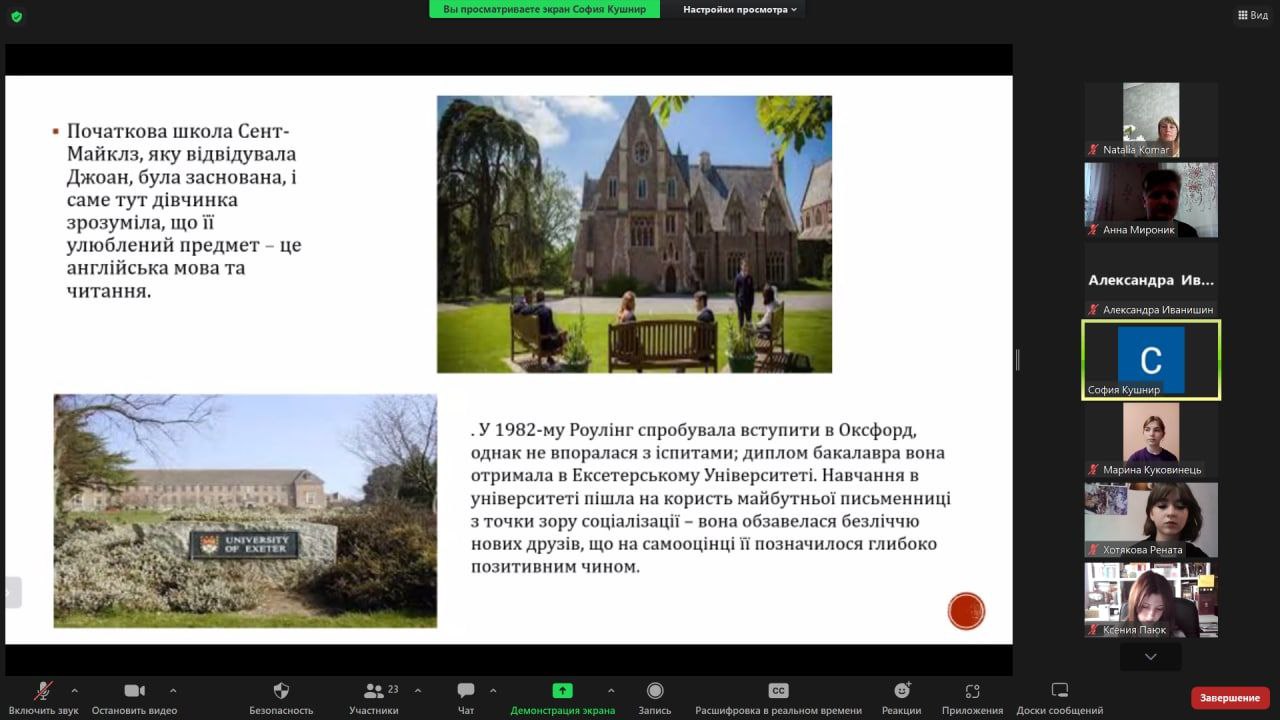This screenshot has height=720, width=1280.
Task: Expand the collapsed arrow at slide left edge
Action: click(x=11, y=592)
